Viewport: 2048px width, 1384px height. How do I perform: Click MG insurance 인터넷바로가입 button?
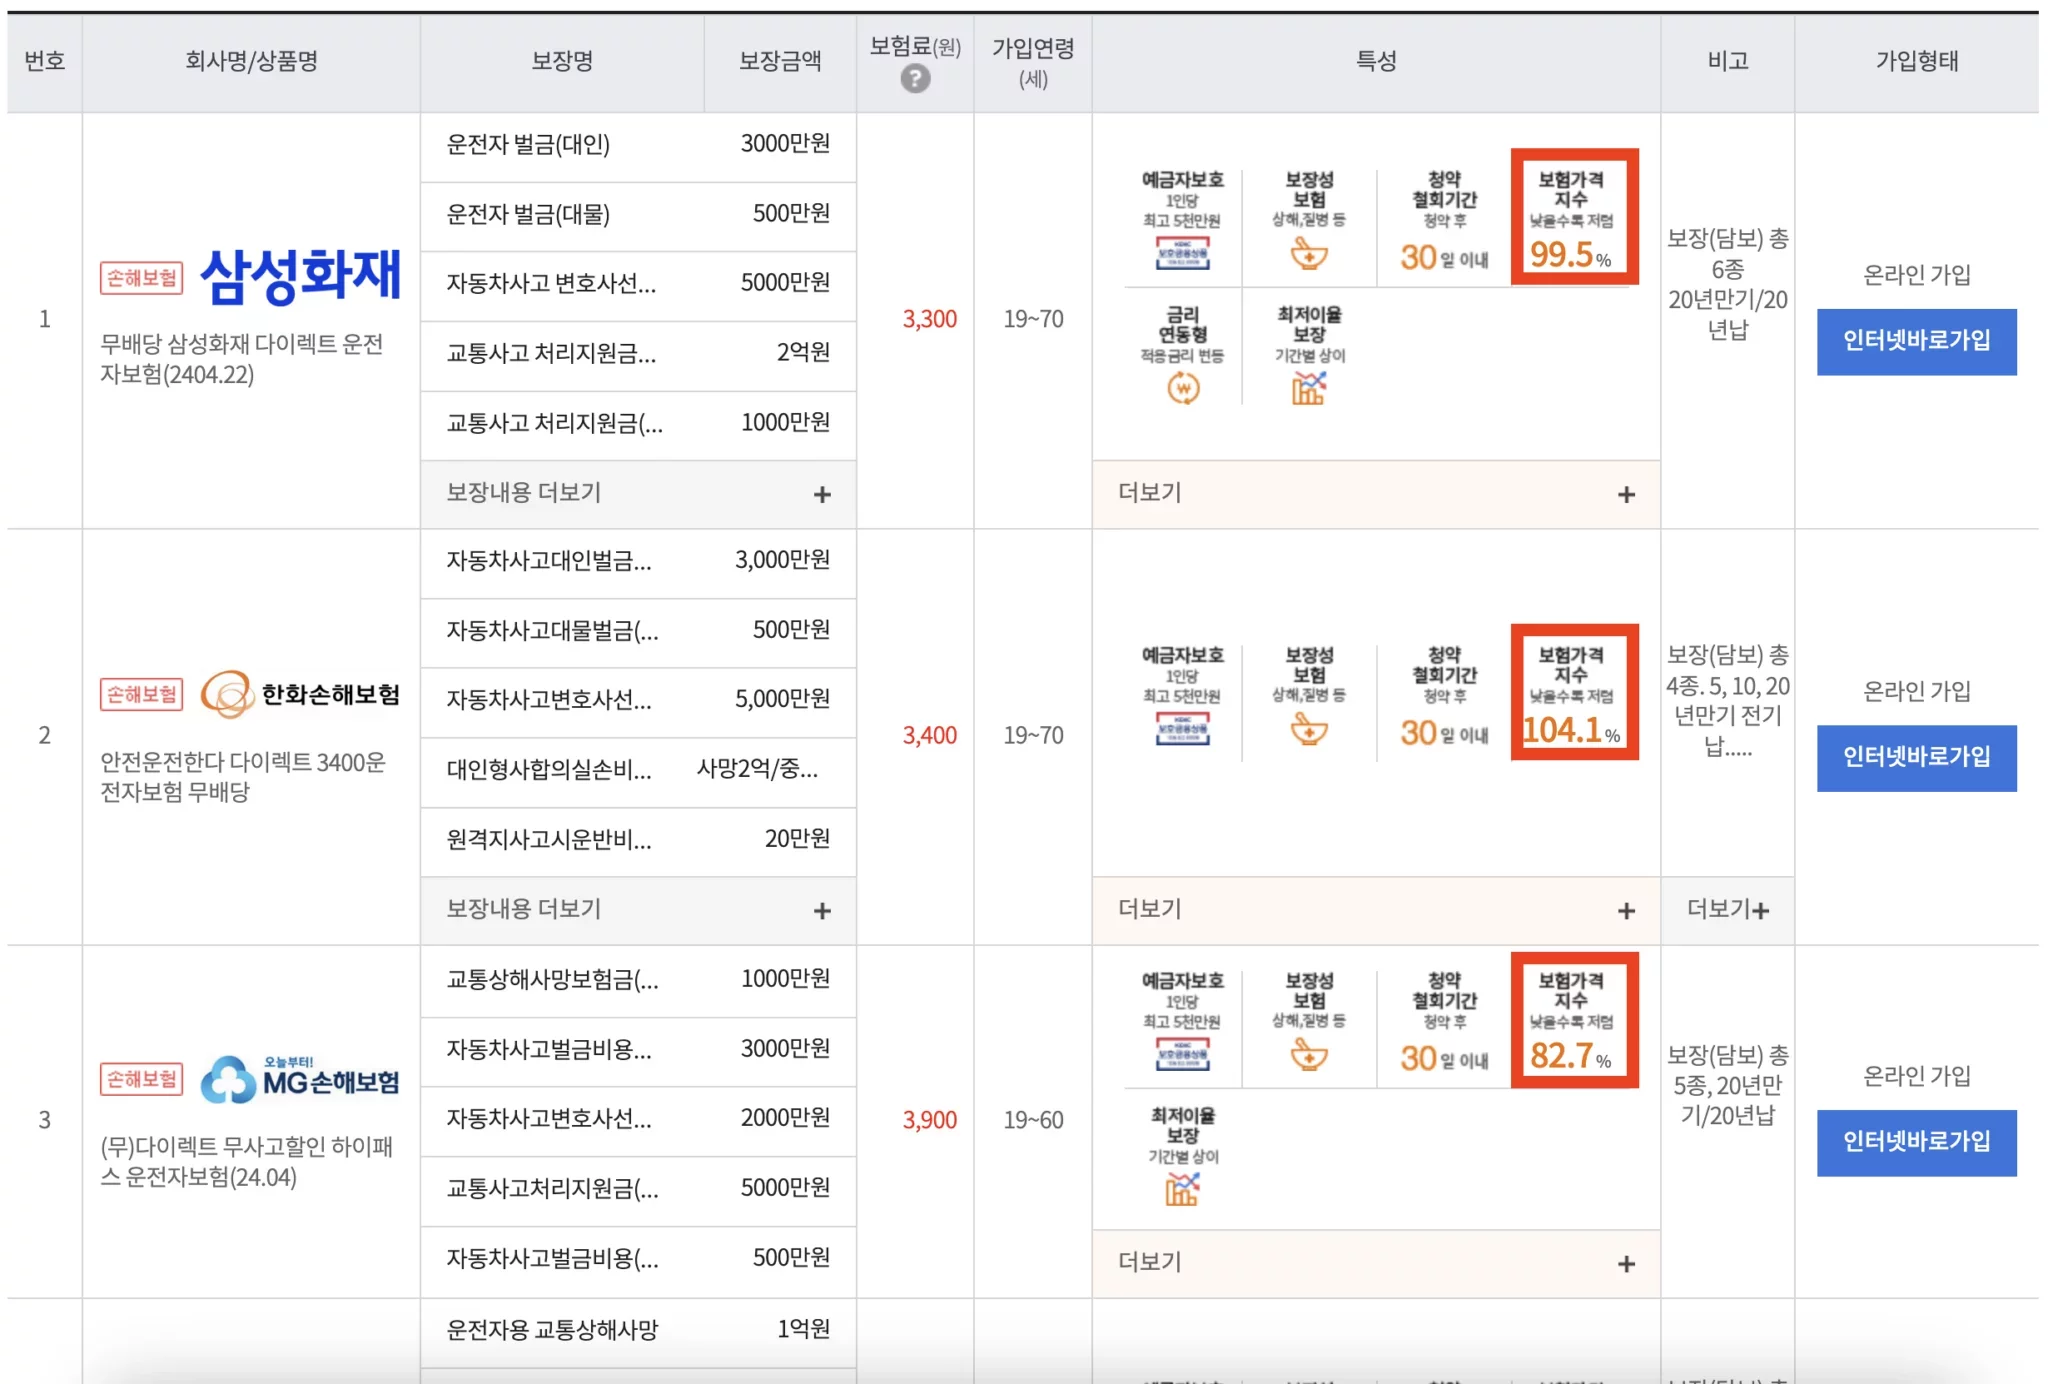1915,1142
